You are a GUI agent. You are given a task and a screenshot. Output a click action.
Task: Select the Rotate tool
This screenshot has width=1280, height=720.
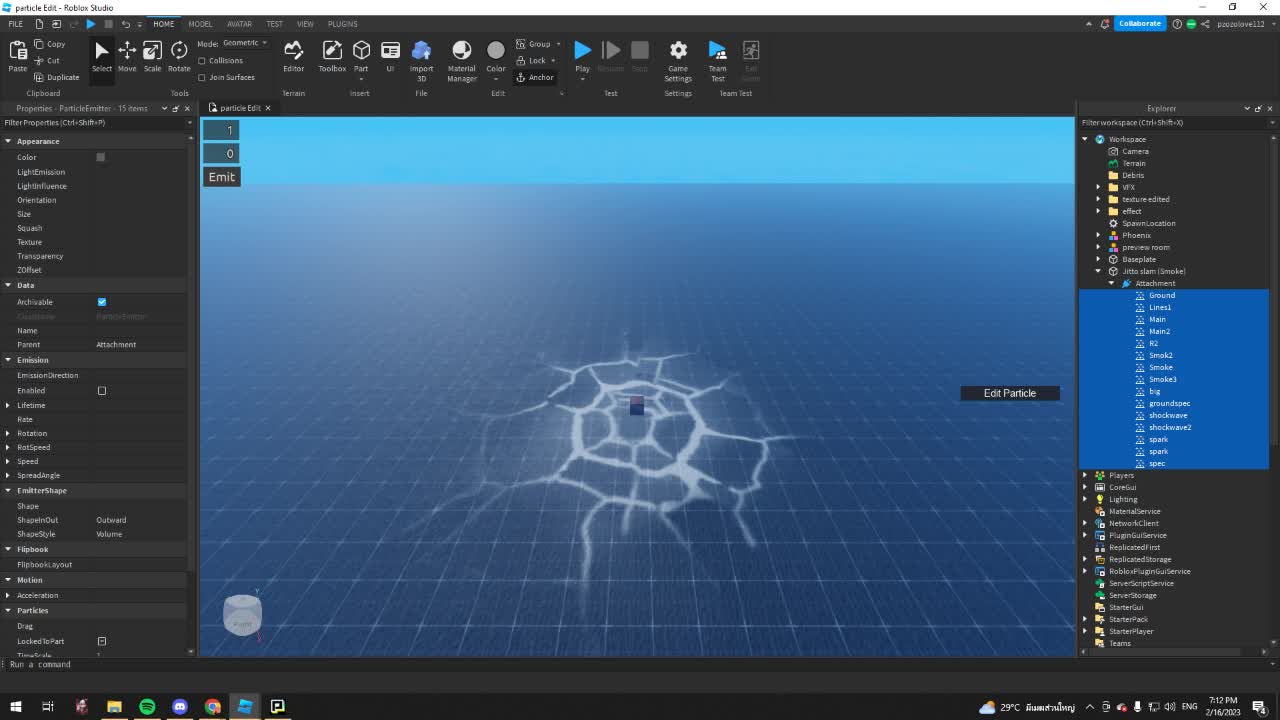[x=179, y=56]
